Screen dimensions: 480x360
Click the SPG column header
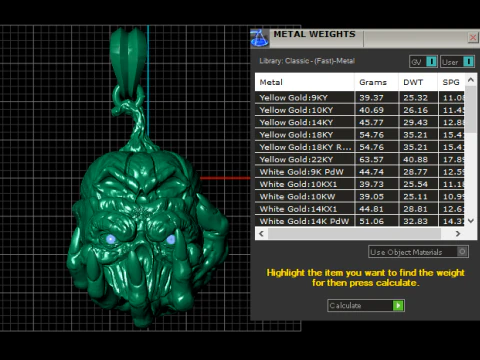(451, 82)
